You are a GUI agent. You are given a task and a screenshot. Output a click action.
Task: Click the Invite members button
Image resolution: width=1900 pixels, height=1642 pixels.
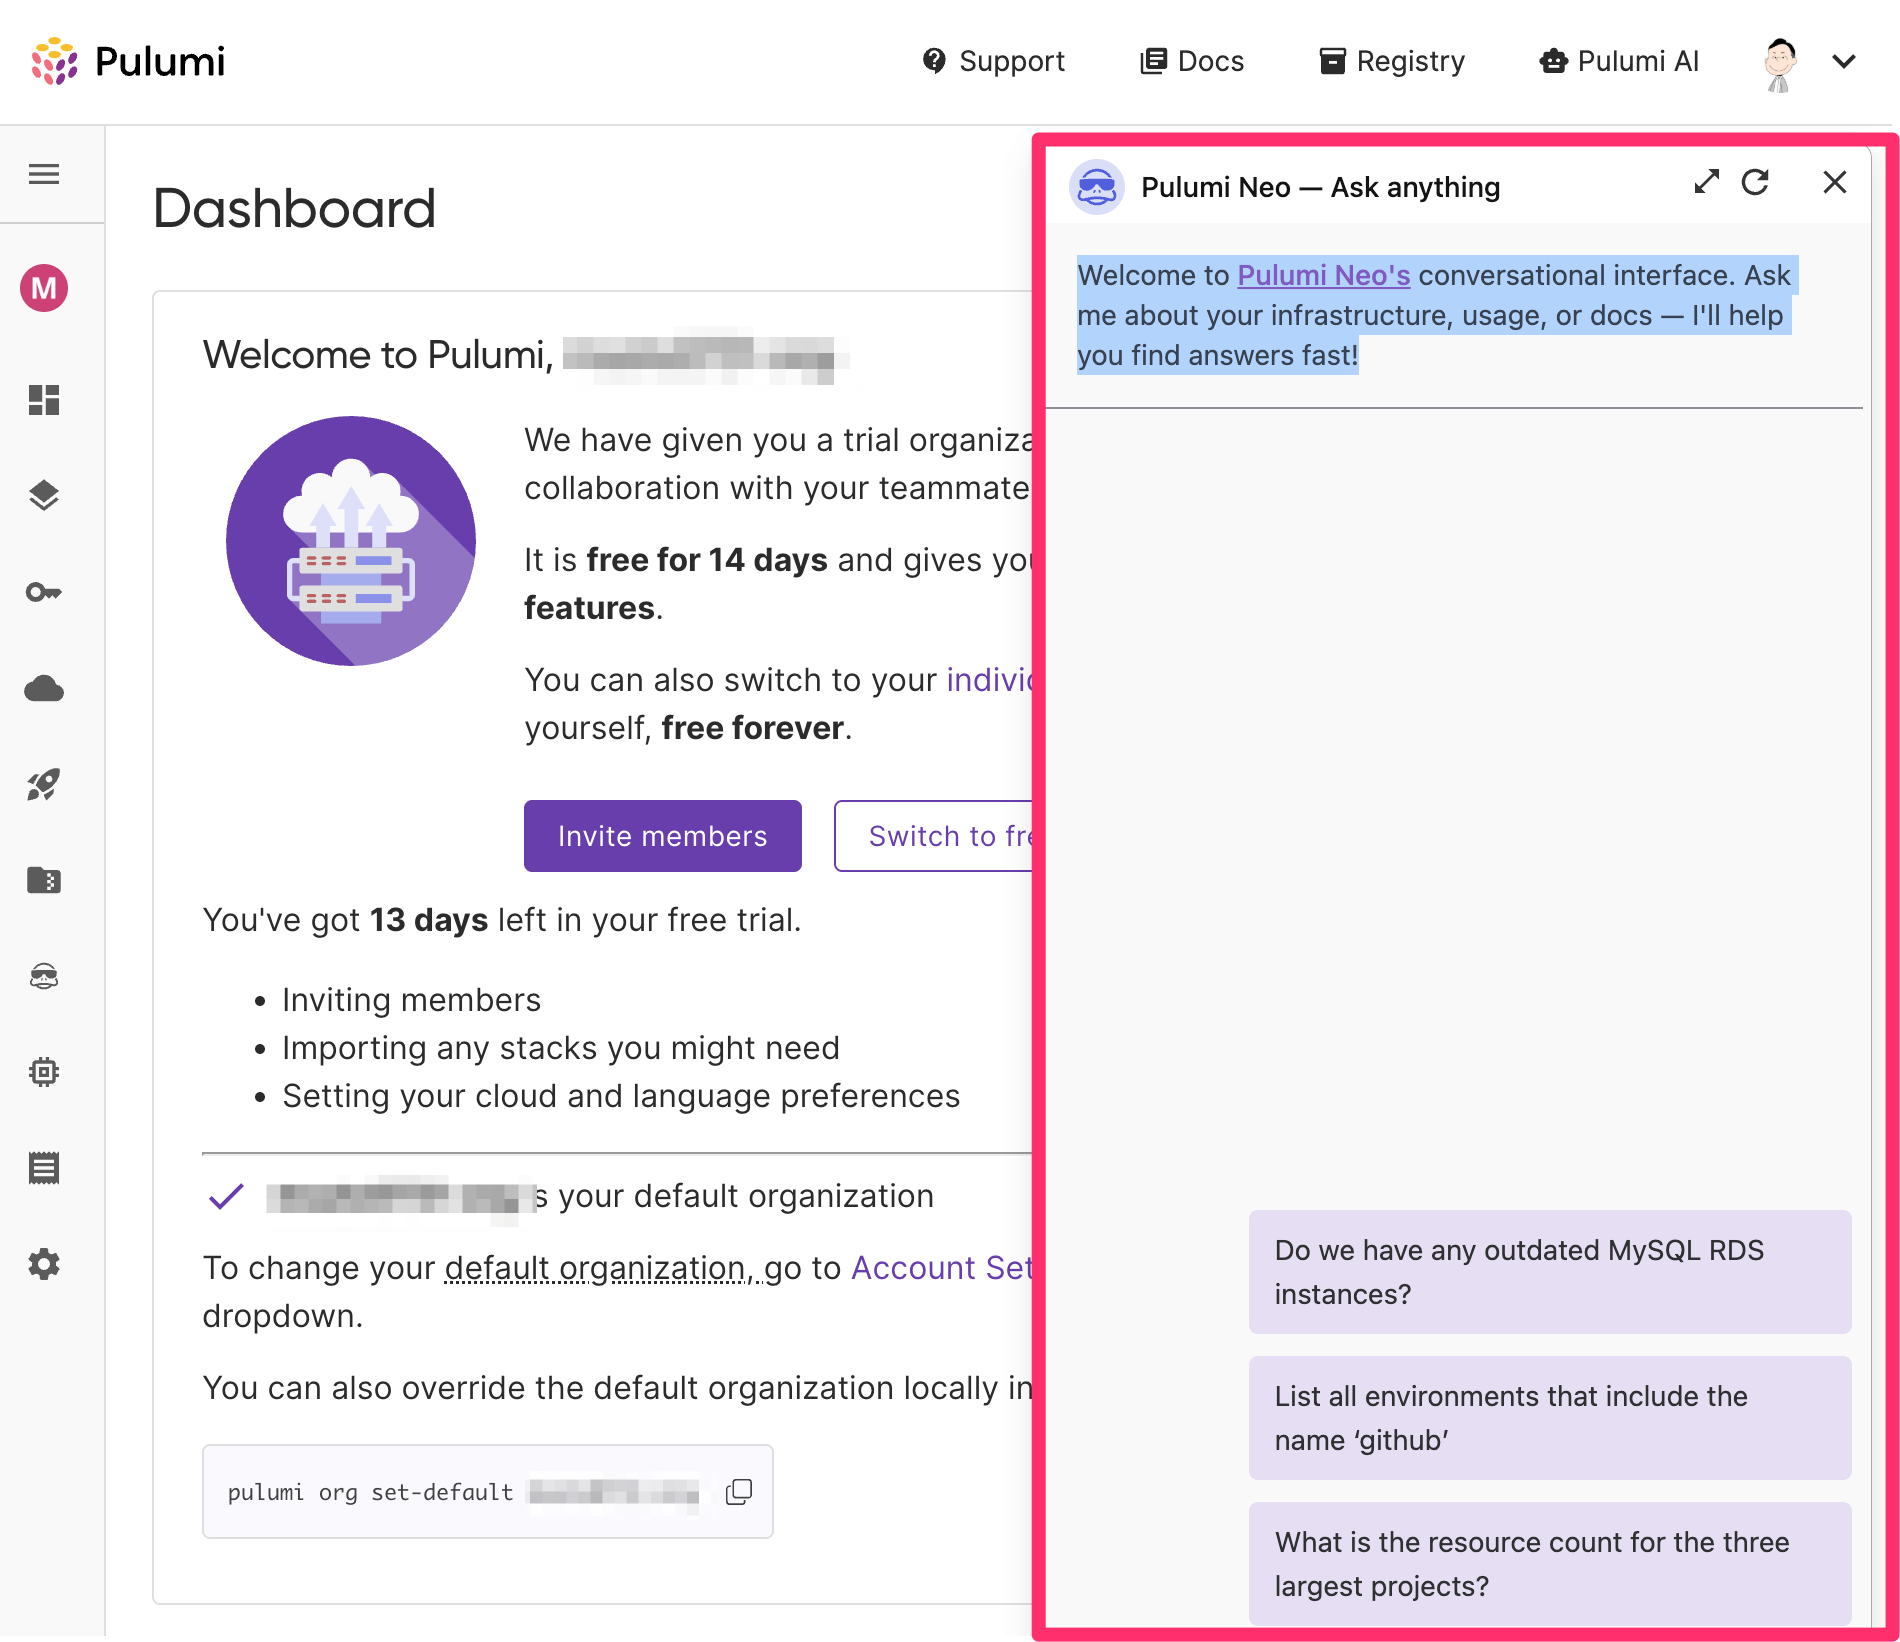663,836
